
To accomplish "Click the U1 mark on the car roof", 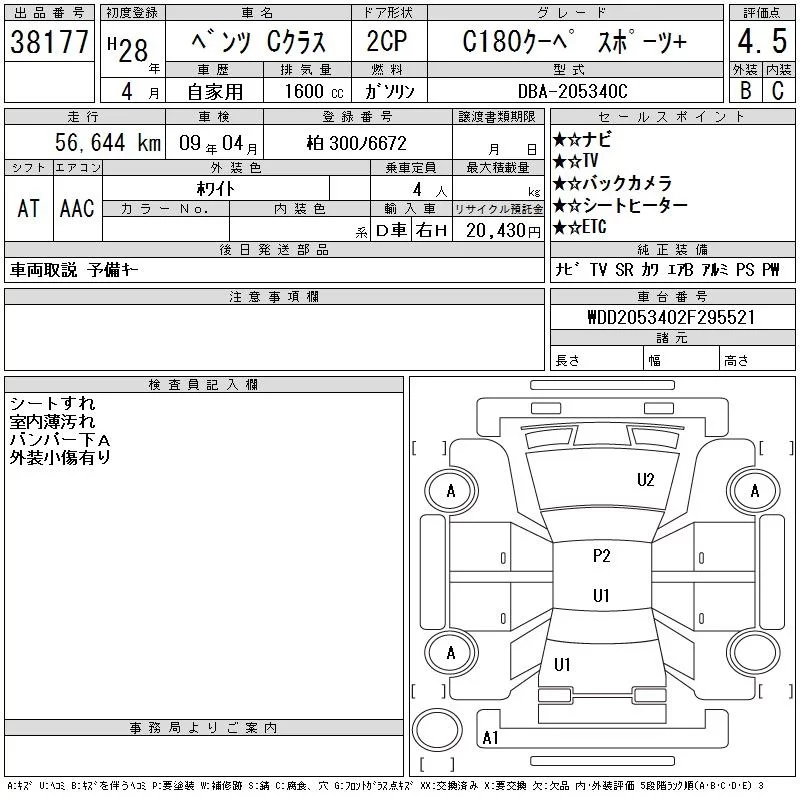I will pos(601,596).
